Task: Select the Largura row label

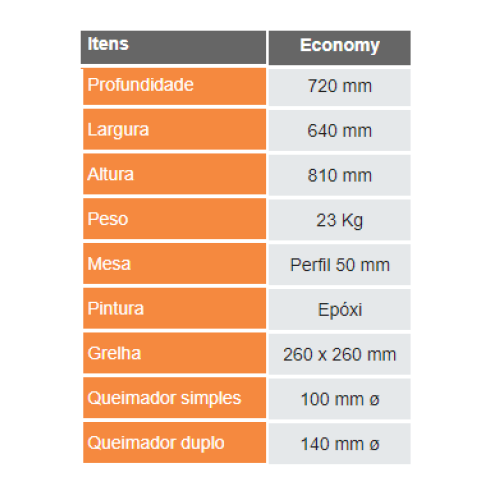Action: (174, 129)
